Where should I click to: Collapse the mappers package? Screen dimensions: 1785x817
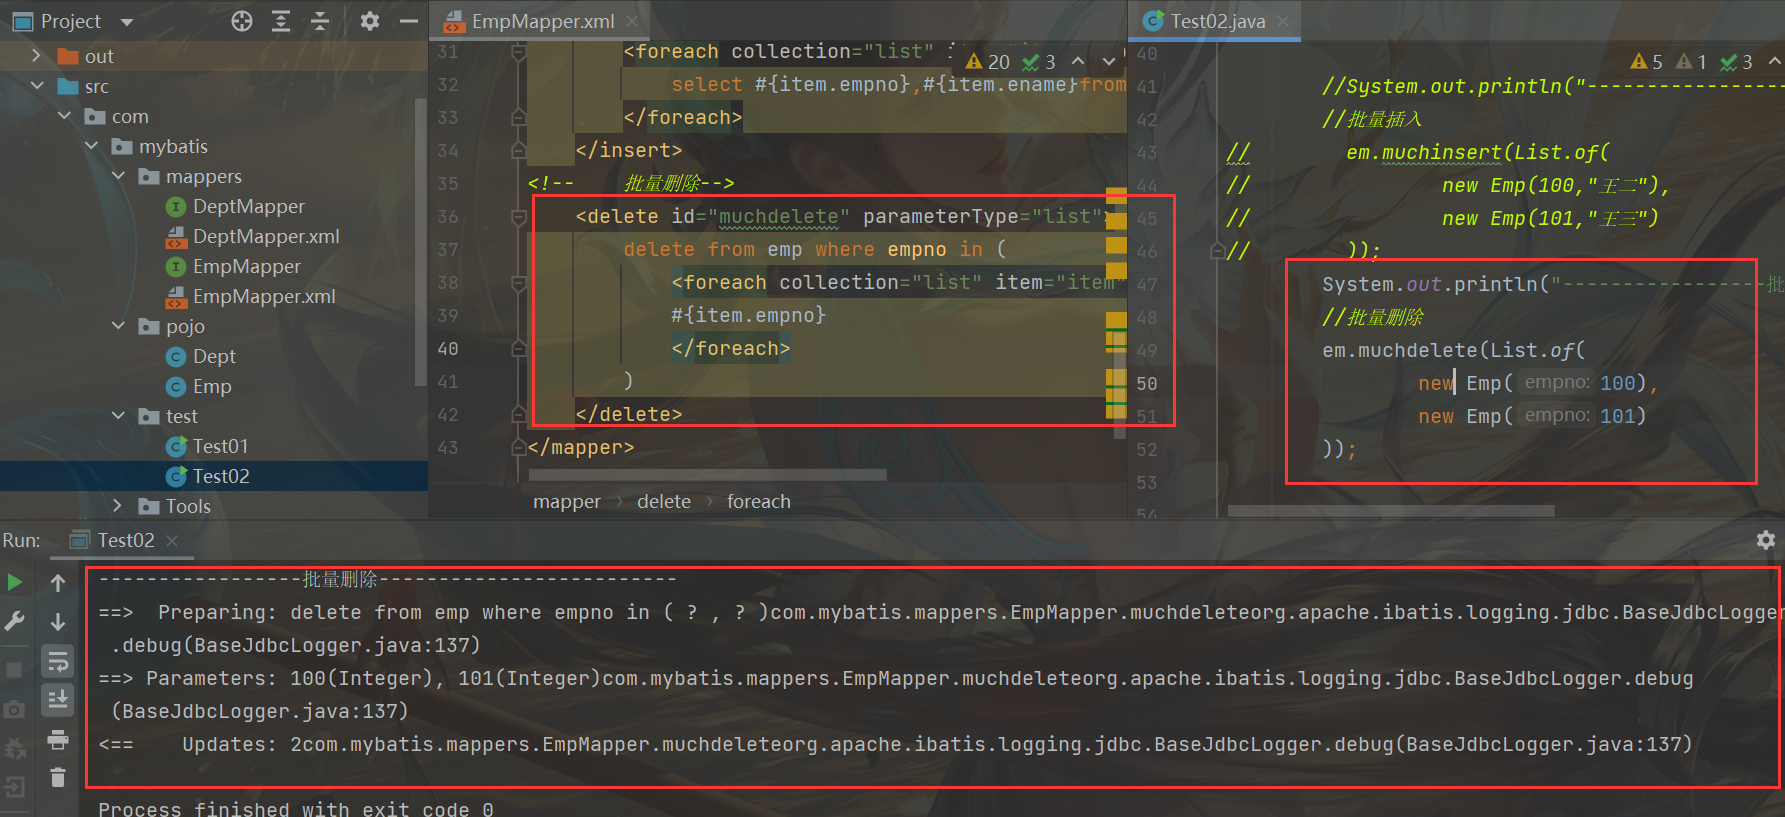(118, 176)
